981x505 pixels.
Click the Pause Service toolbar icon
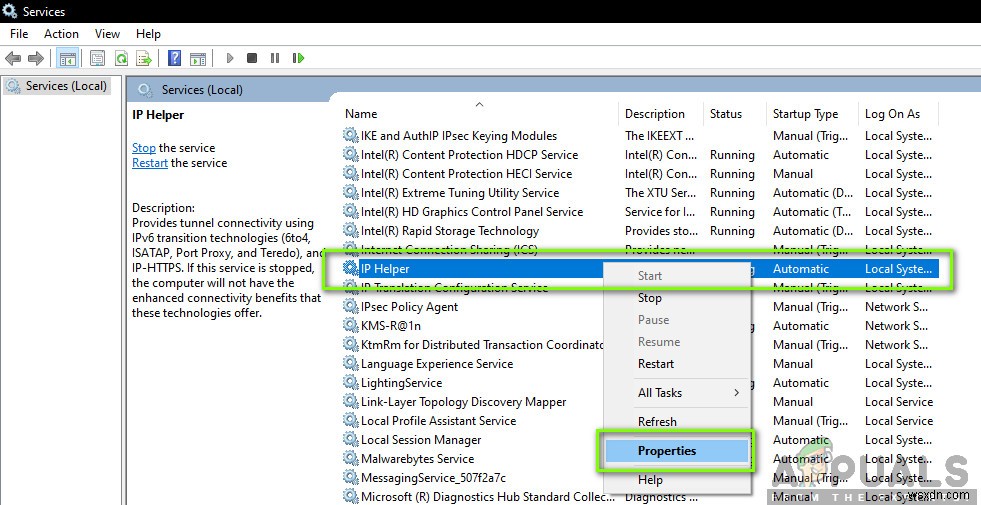click(x=275, y=58)
